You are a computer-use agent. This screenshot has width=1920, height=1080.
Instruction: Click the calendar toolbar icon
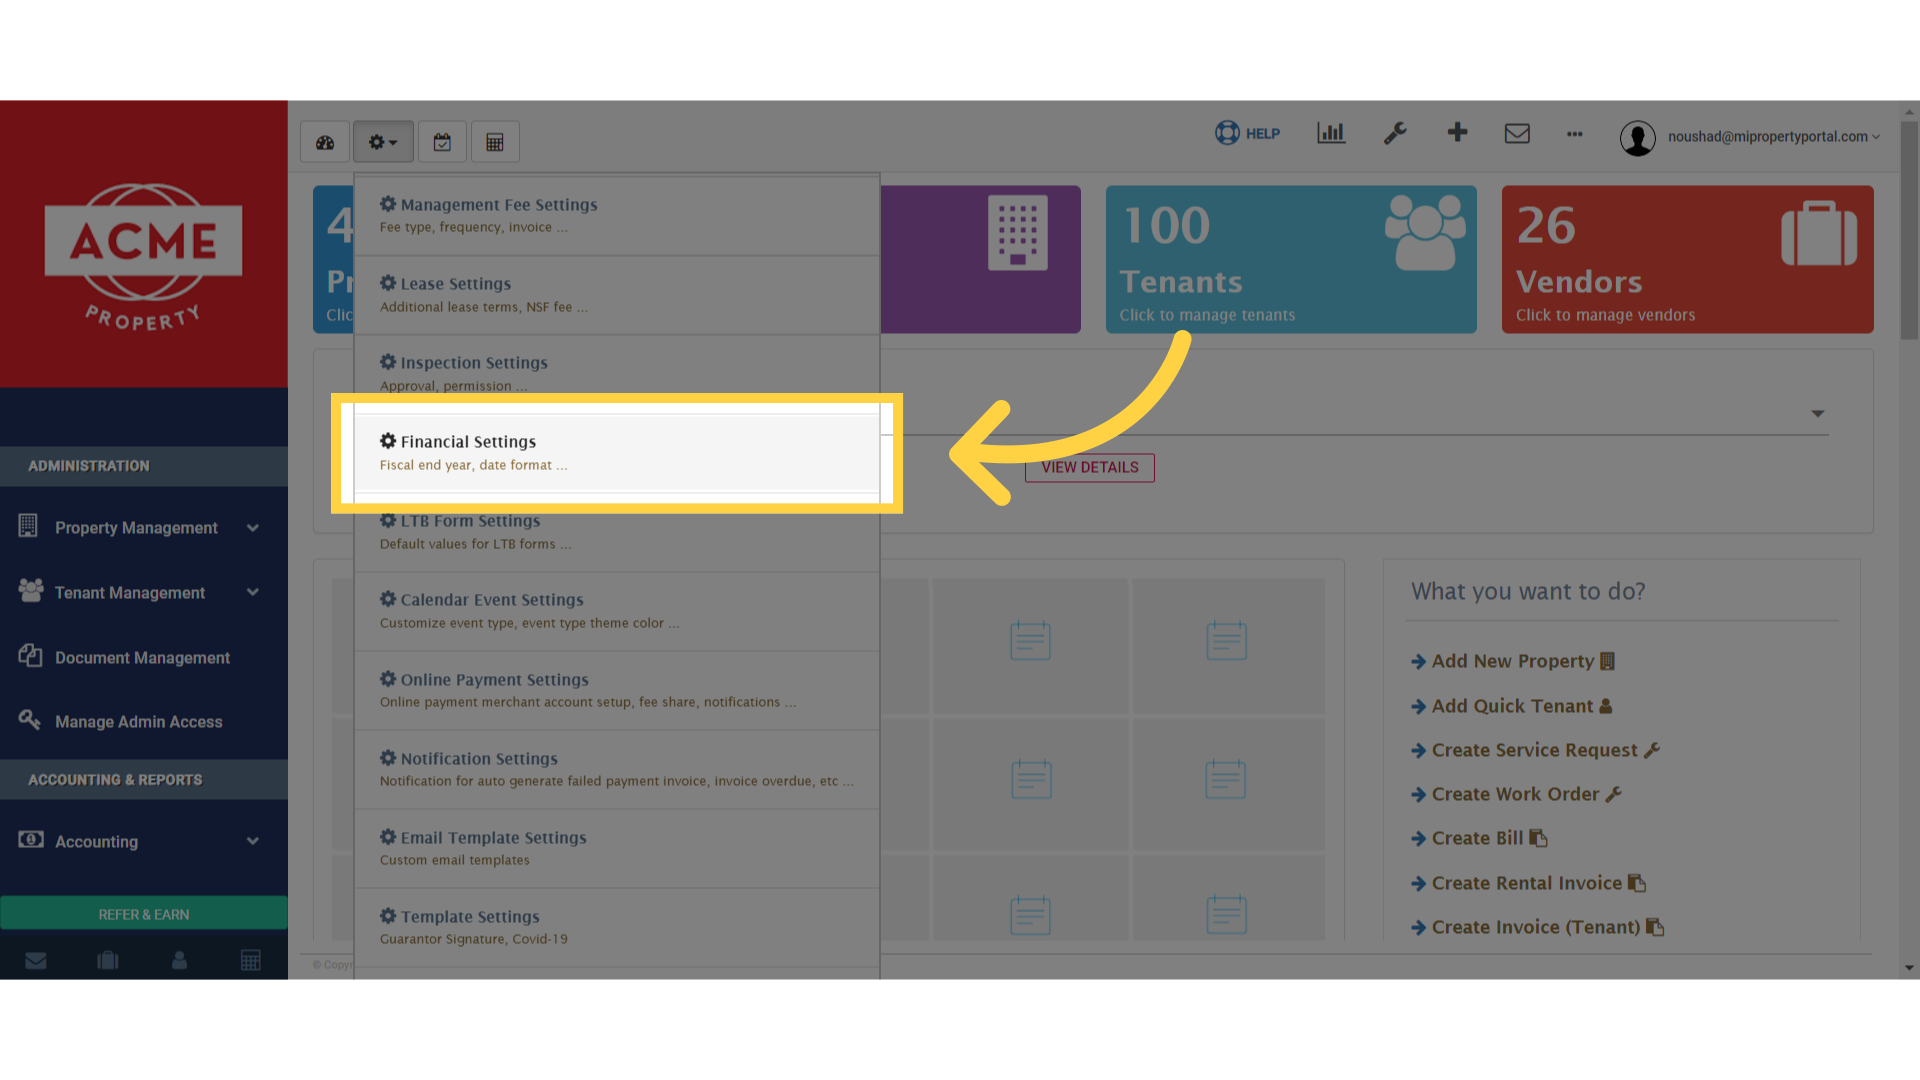[x=442, y=142]
